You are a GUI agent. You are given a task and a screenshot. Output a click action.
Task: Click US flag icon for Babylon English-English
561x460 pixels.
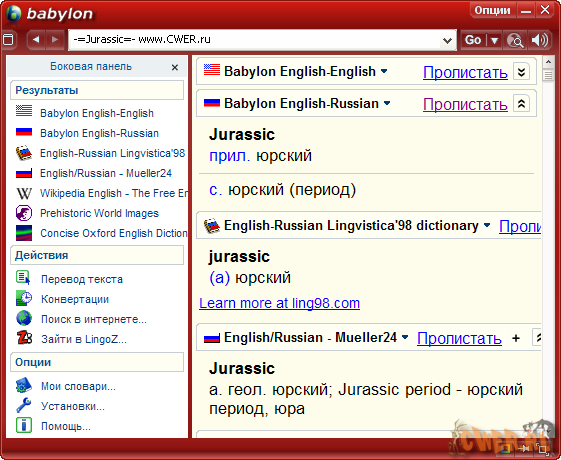(24, 111)
